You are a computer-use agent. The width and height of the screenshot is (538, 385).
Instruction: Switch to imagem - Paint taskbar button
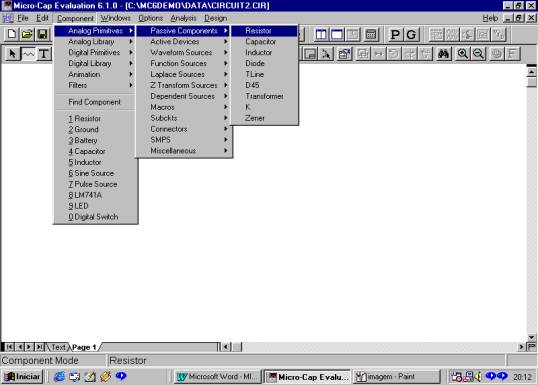point(397,376)
